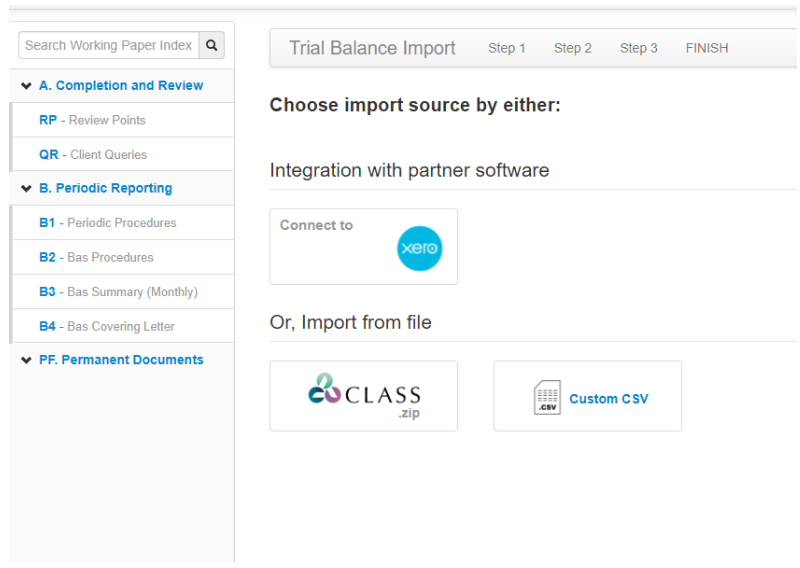The image size is (800, 568).
Task: Click the CLASS .zip logo
Action: click(x=364, y=394)
